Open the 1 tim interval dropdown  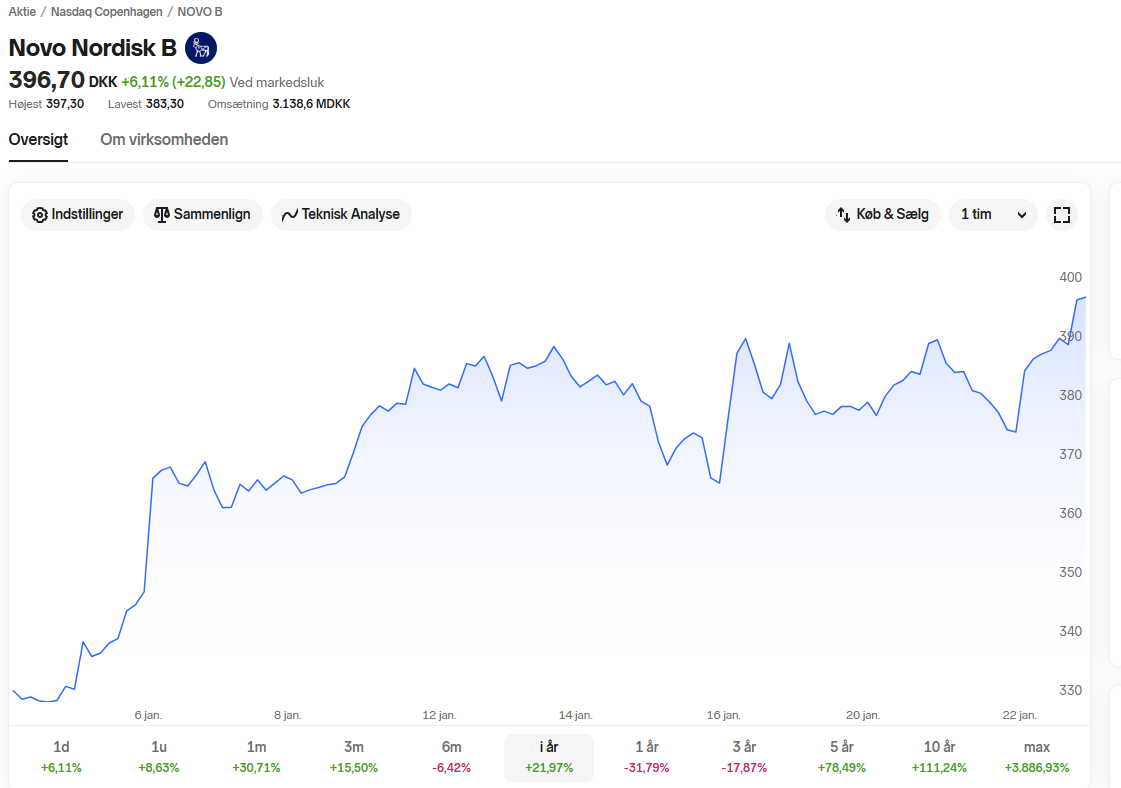pos(993,215)
